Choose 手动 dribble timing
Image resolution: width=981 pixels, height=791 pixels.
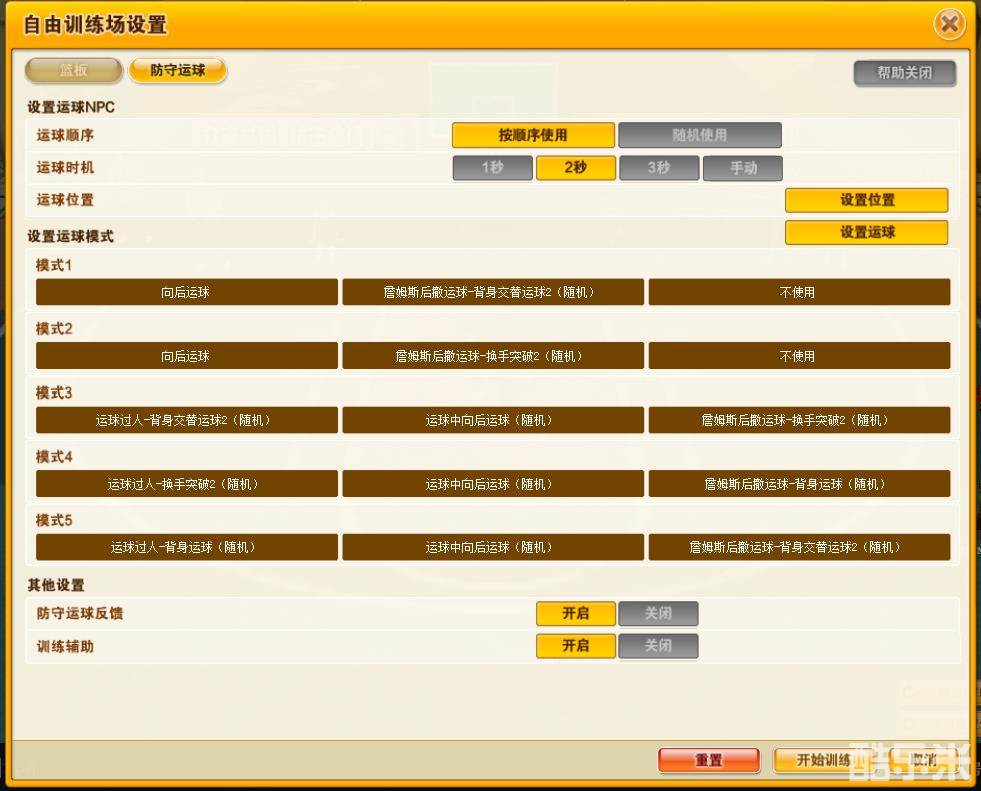click(x=742, y=168)
